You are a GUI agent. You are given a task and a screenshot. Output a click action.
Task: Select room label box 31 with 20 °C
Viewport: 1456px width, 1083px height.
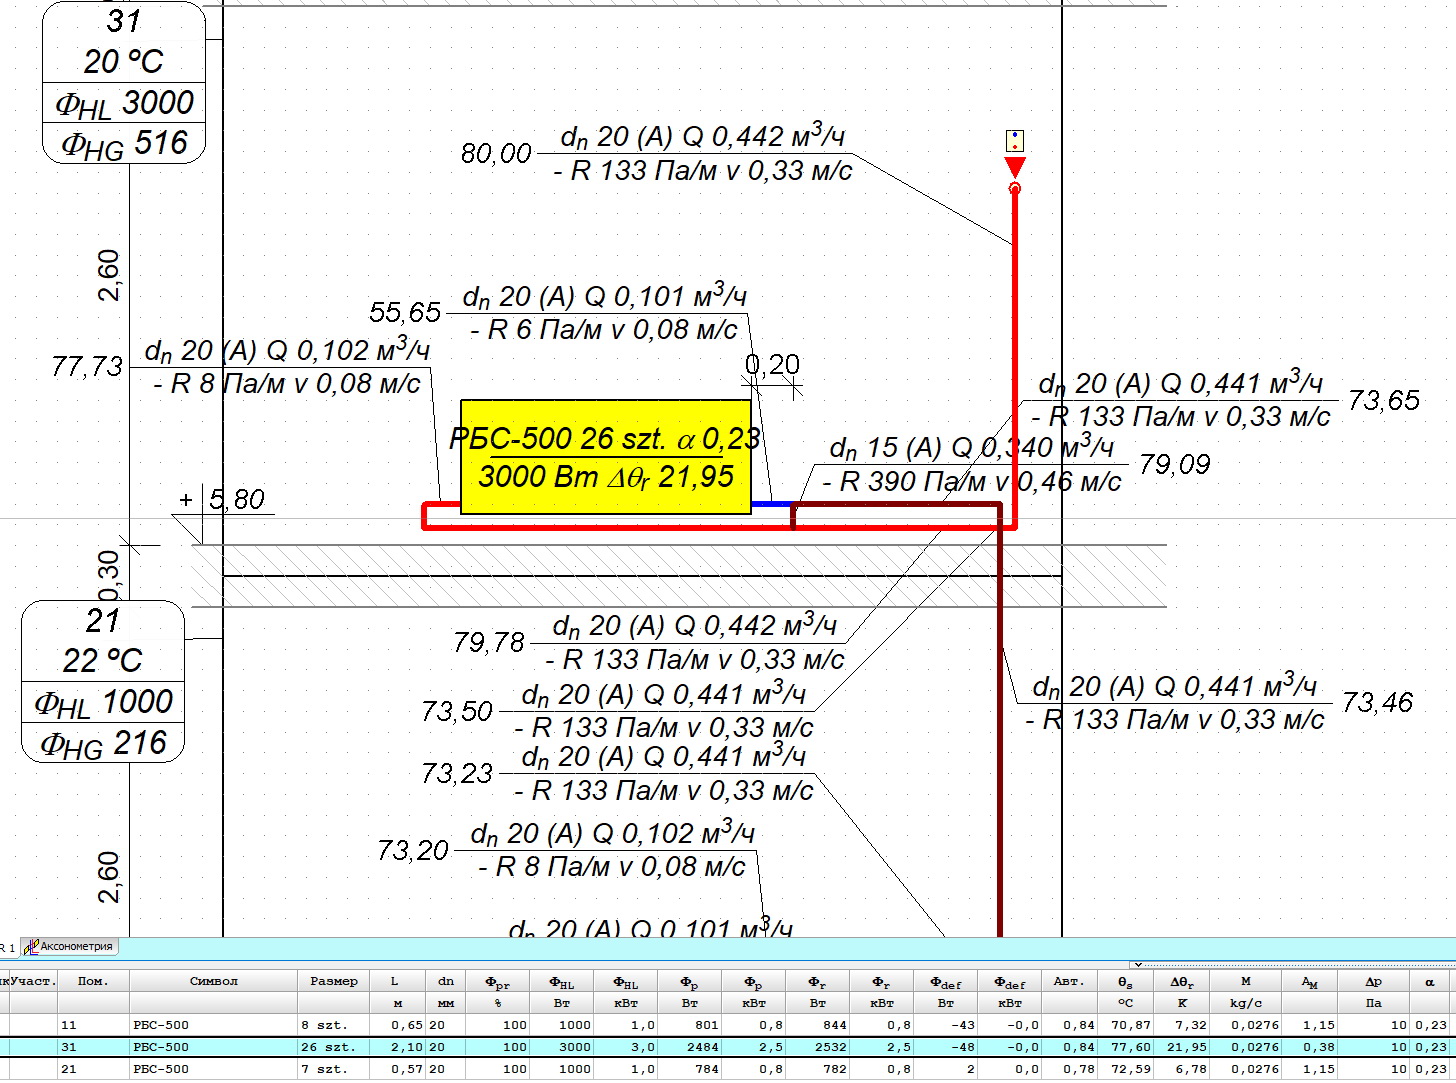tap(124, 82)
